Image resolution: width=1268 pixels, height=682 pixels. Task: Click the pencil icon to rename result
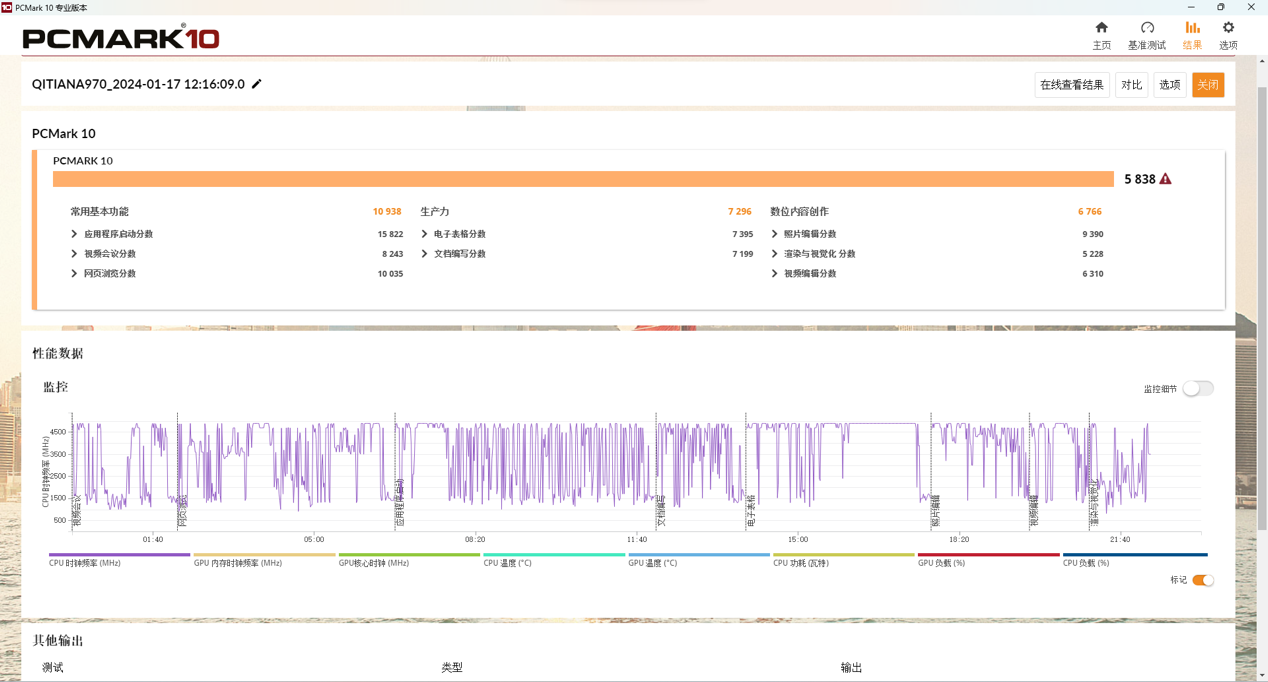point(257,84)
